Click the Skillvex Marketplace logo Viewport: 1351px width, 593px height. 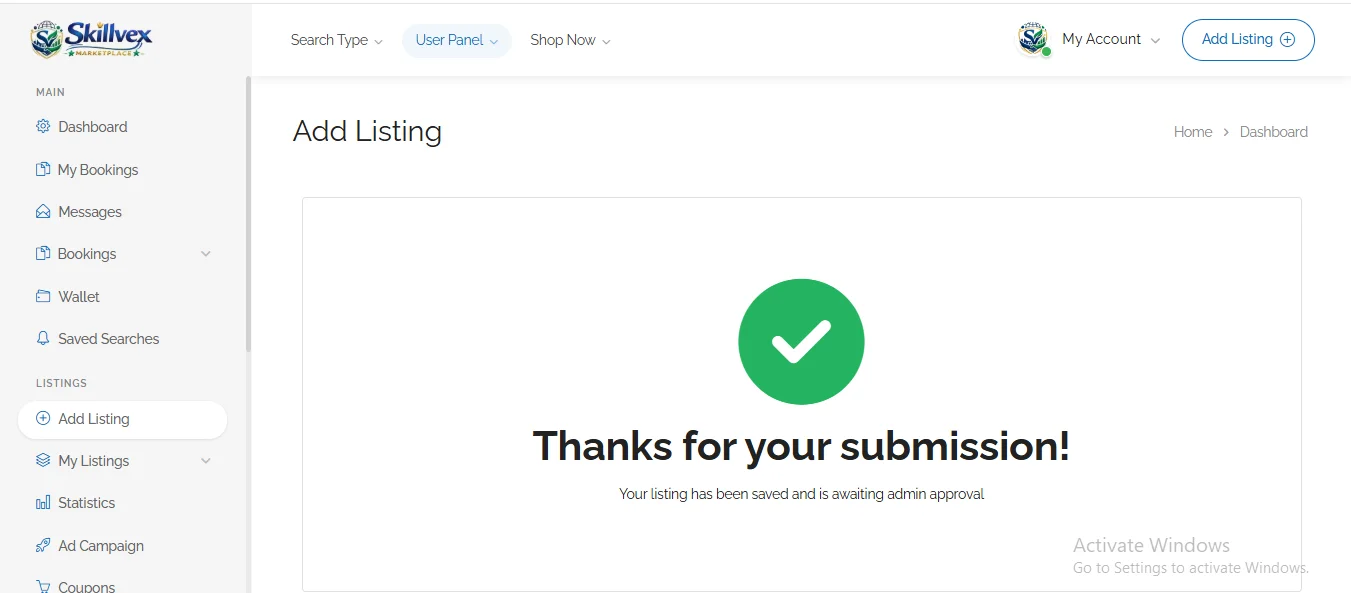click(x=91, y=39)
